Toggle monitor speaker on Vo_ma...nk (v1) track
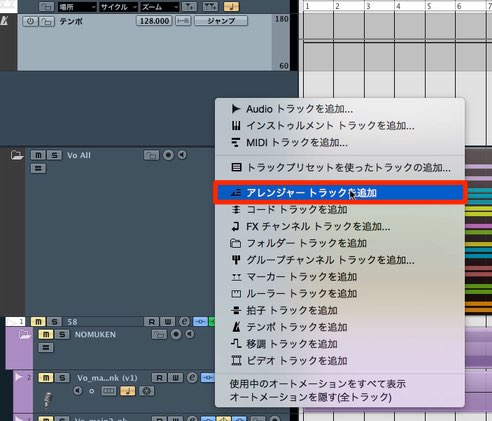The width and height of the screenshot is (492, 421). 78,391
